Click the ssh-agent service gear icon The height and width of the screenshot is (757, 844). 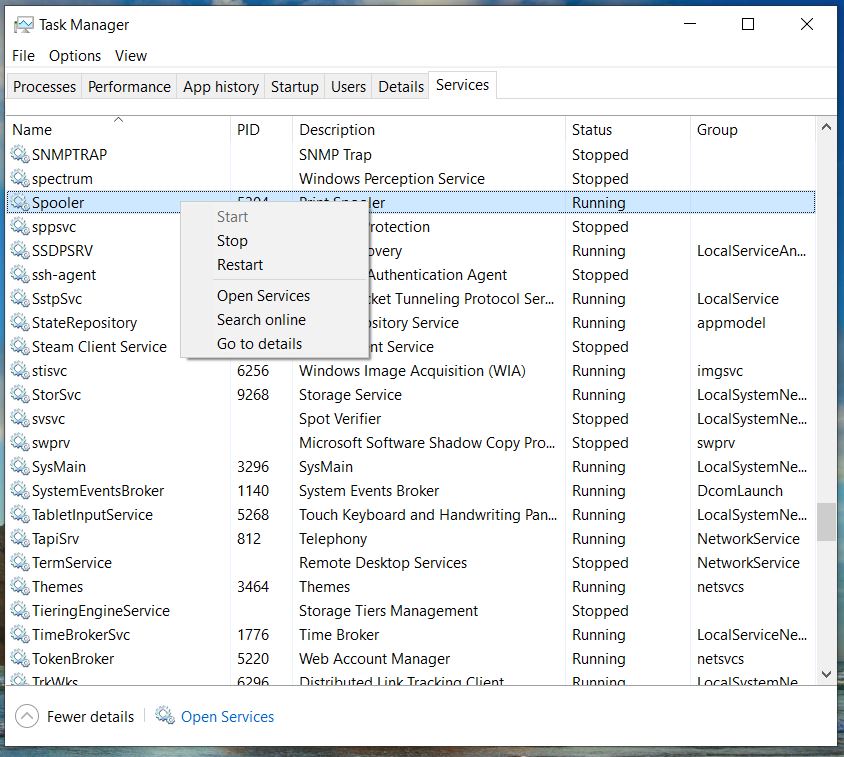point(20,274)
